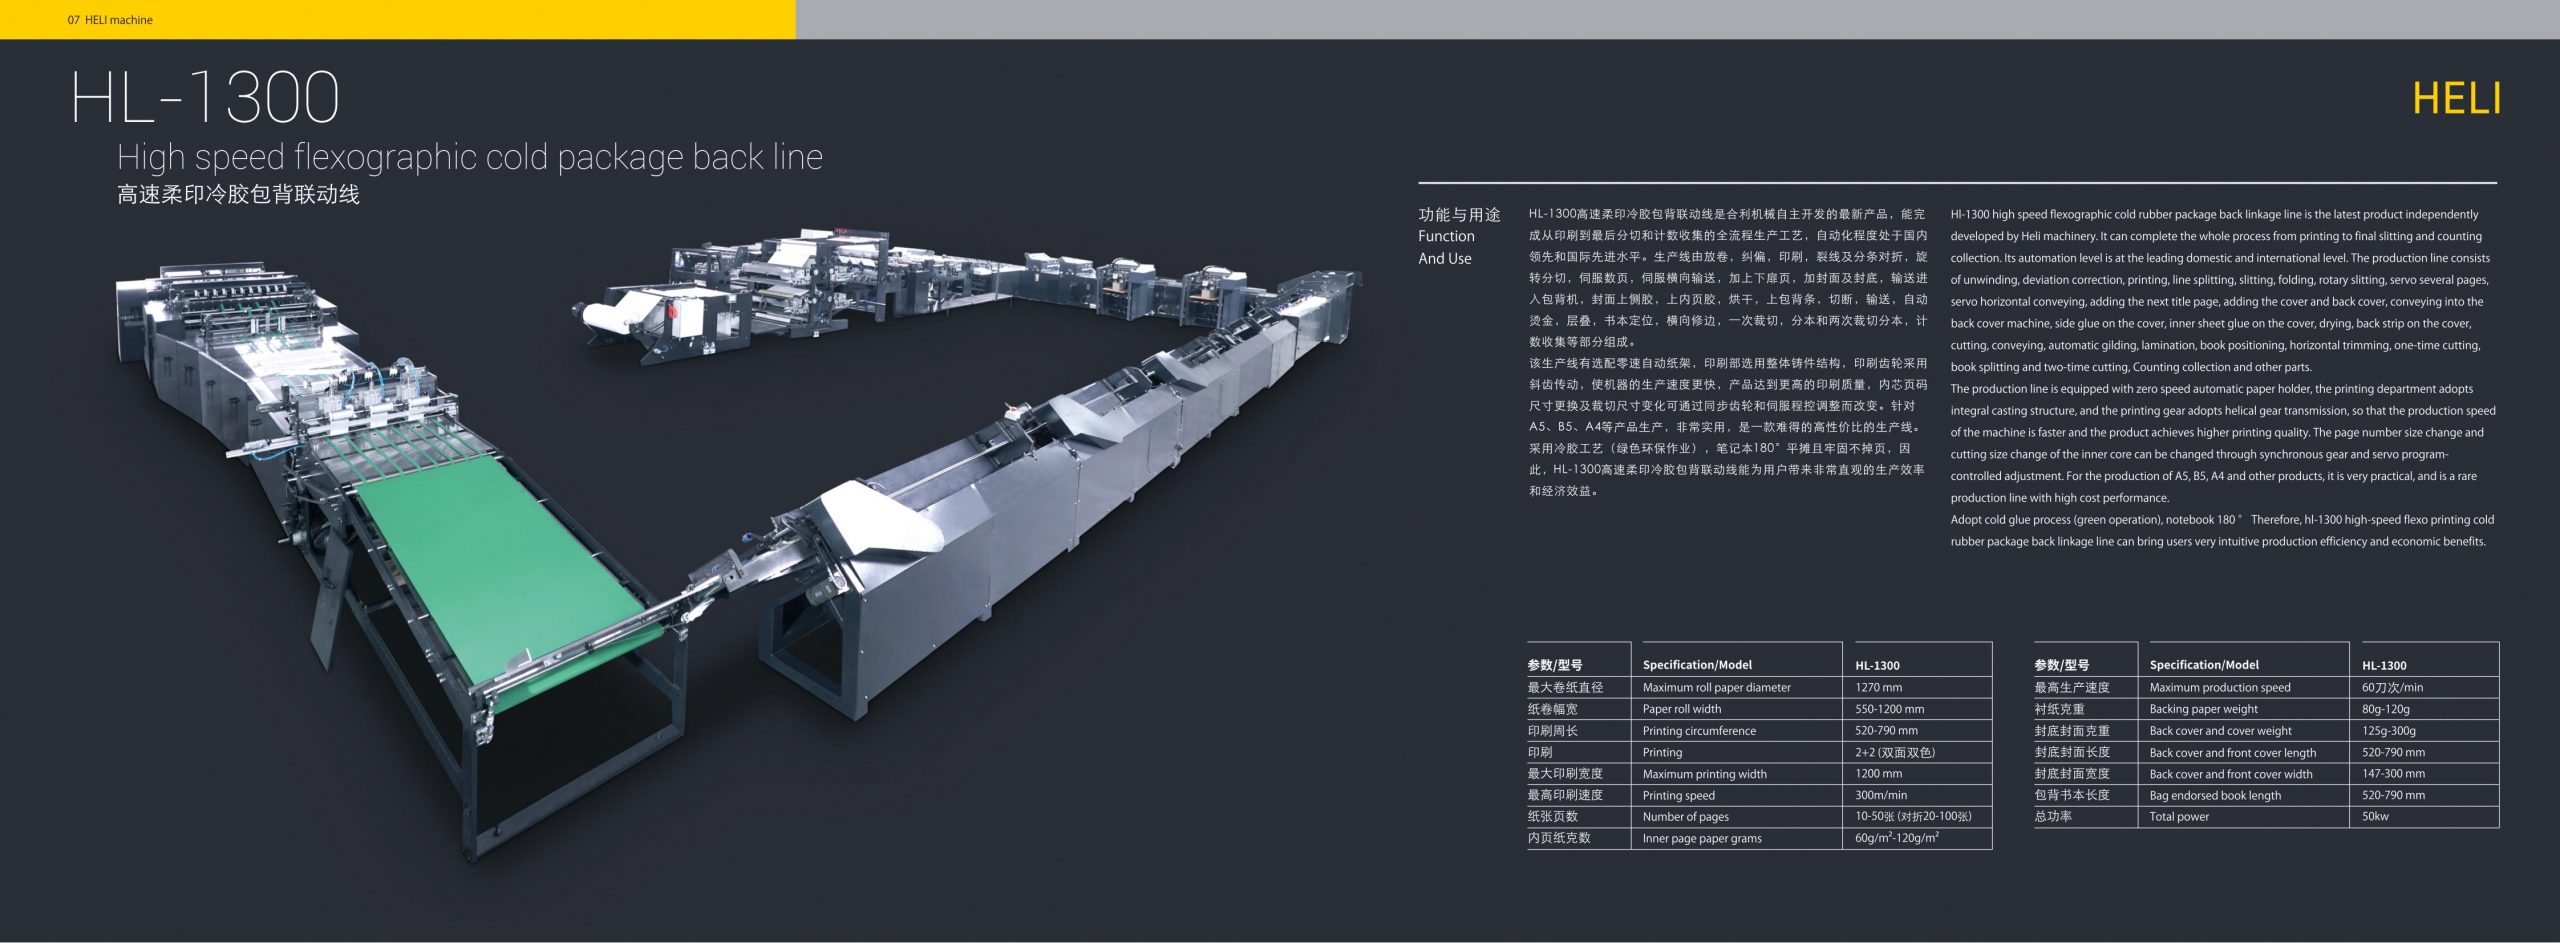Click the '纸张页数' cell
Screen dimensions: 2560x943
(x=1552, y=817)
